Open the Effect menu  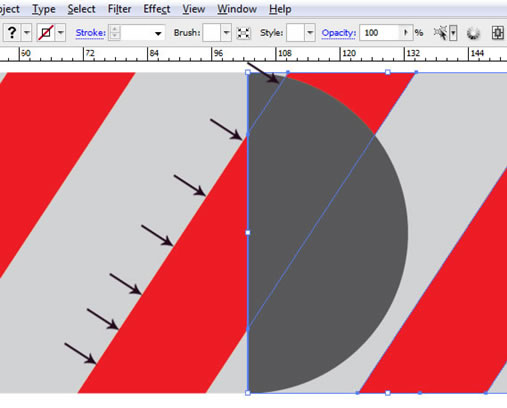click(157, 9)
